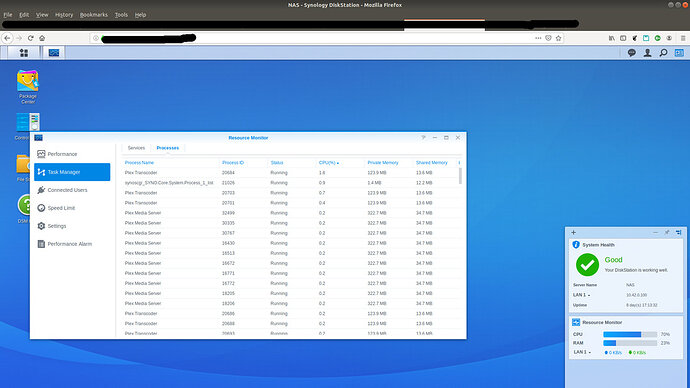The height and width of the screenshot is (388, 690).
Task: Select the synoscgi_SYNO.Core.System.Process row
Action: [x=290, y=183]
